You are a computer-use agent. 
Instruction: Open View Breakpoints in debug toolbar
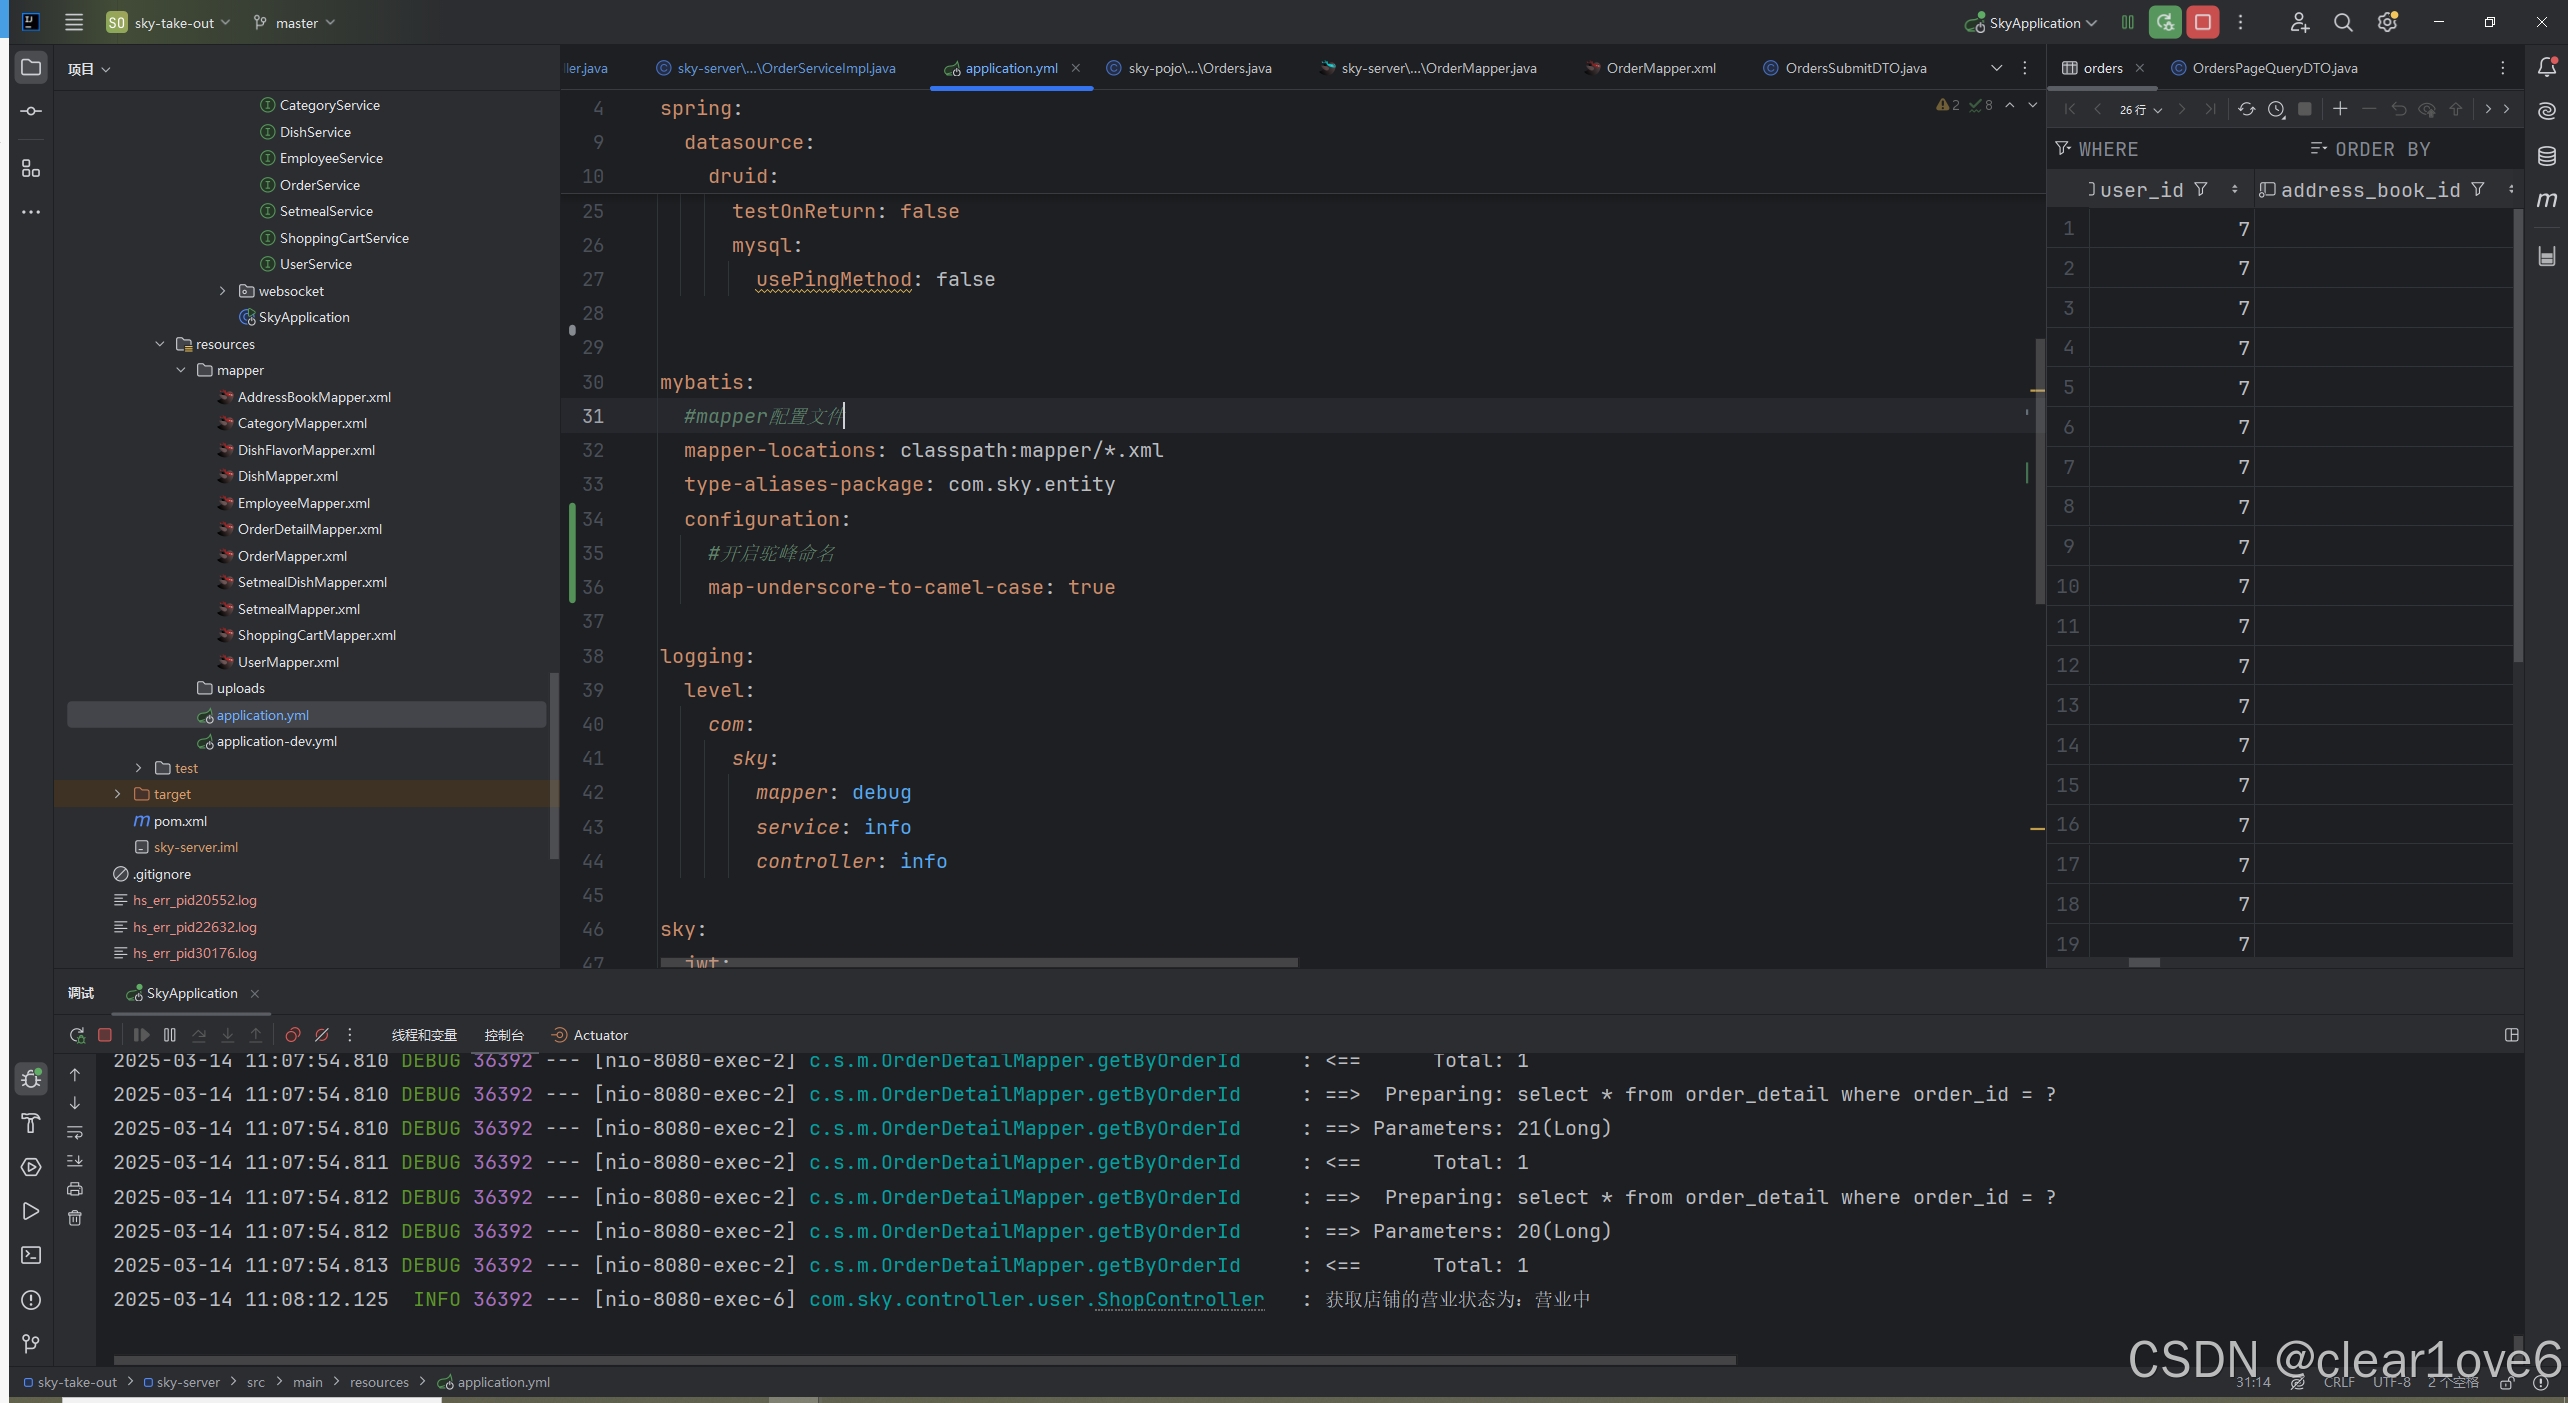pyautogui.click(x=293, y=1035)
